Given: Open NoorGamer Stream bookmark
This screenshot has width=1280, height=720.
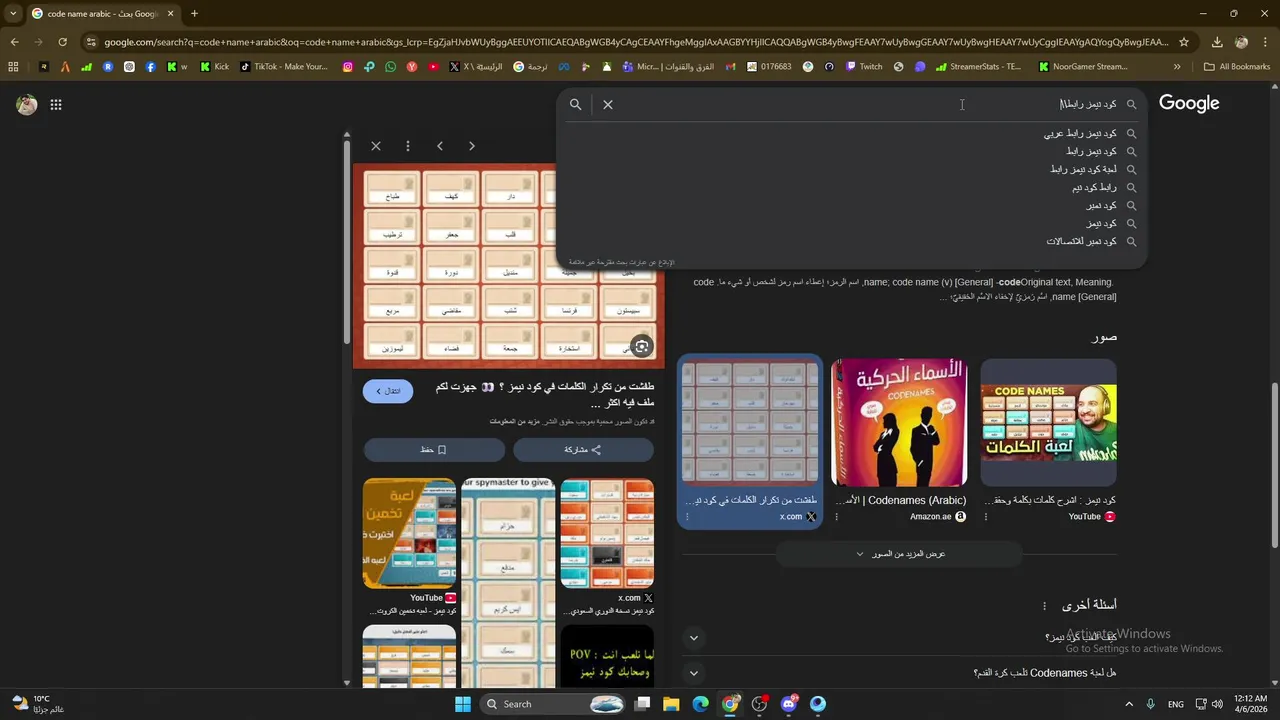Looking at the screenshot, I should pyautogui.click(x=1083, y=67).
